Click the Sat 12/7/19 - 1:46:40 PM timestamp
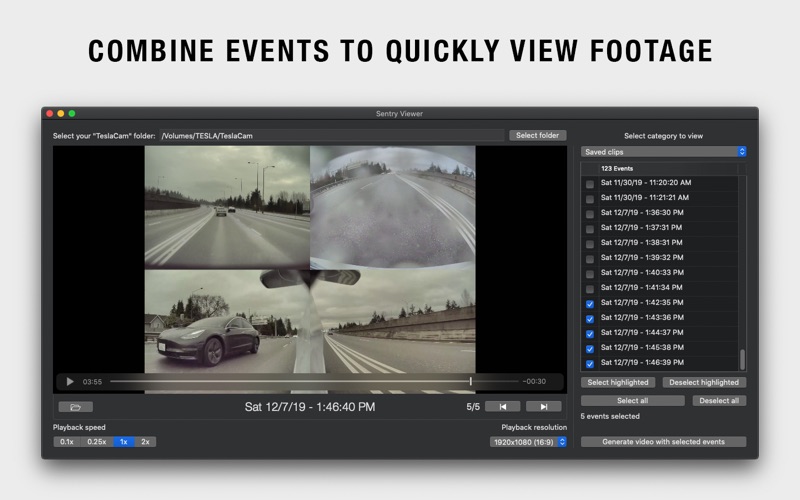 [310, 407]
